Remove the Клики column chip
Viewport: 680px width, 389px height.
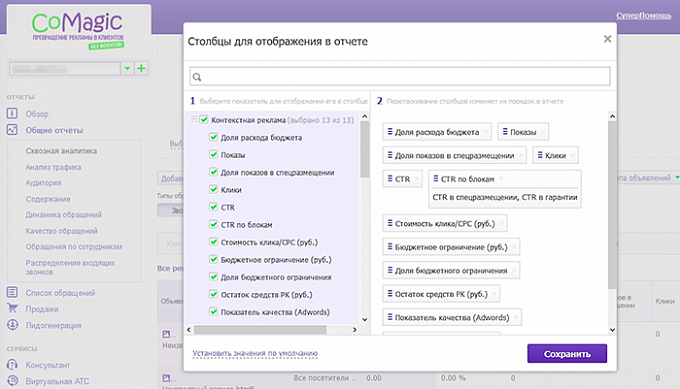pos(572,155)
